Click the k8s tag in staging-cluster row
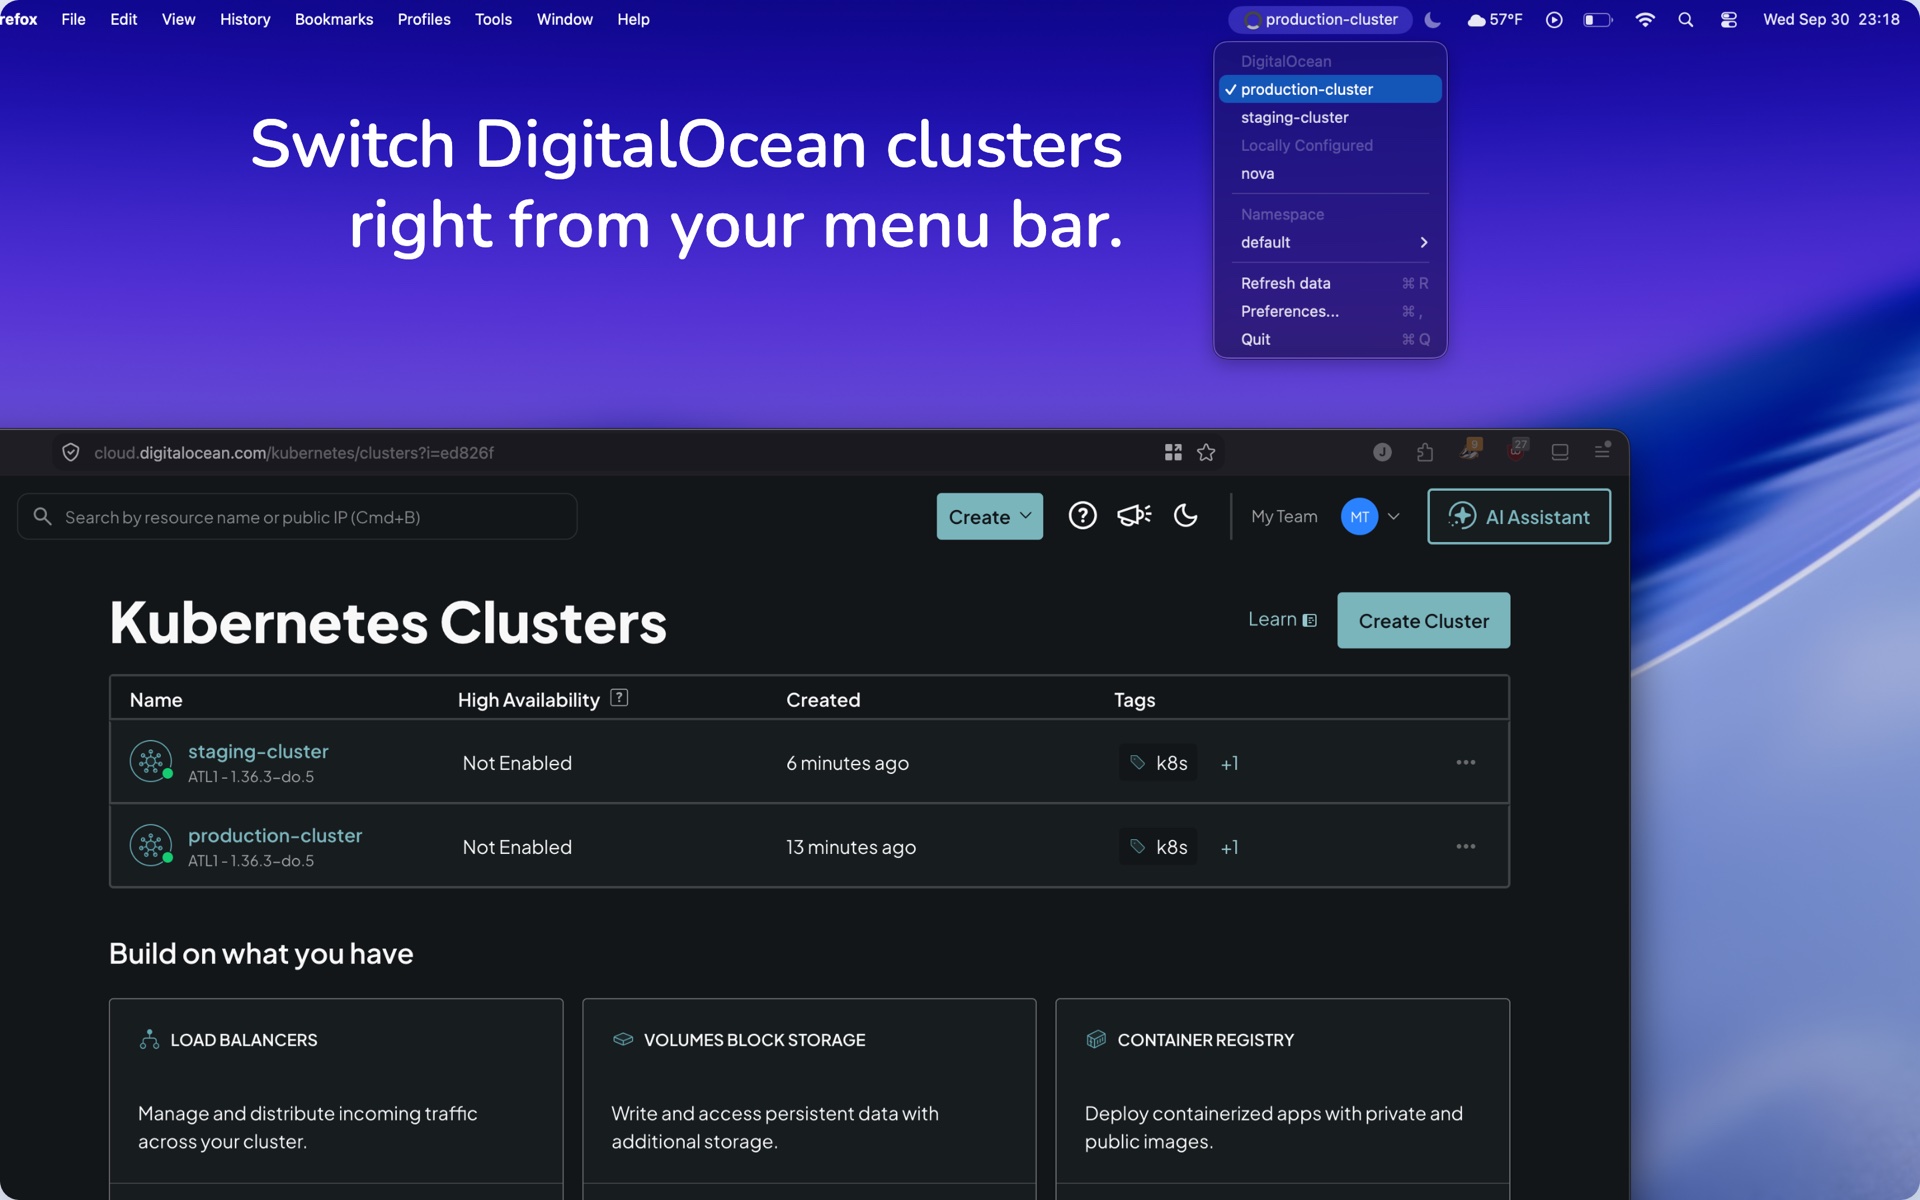Screen dimensions: 1920x1200 tap(1158, 763)
